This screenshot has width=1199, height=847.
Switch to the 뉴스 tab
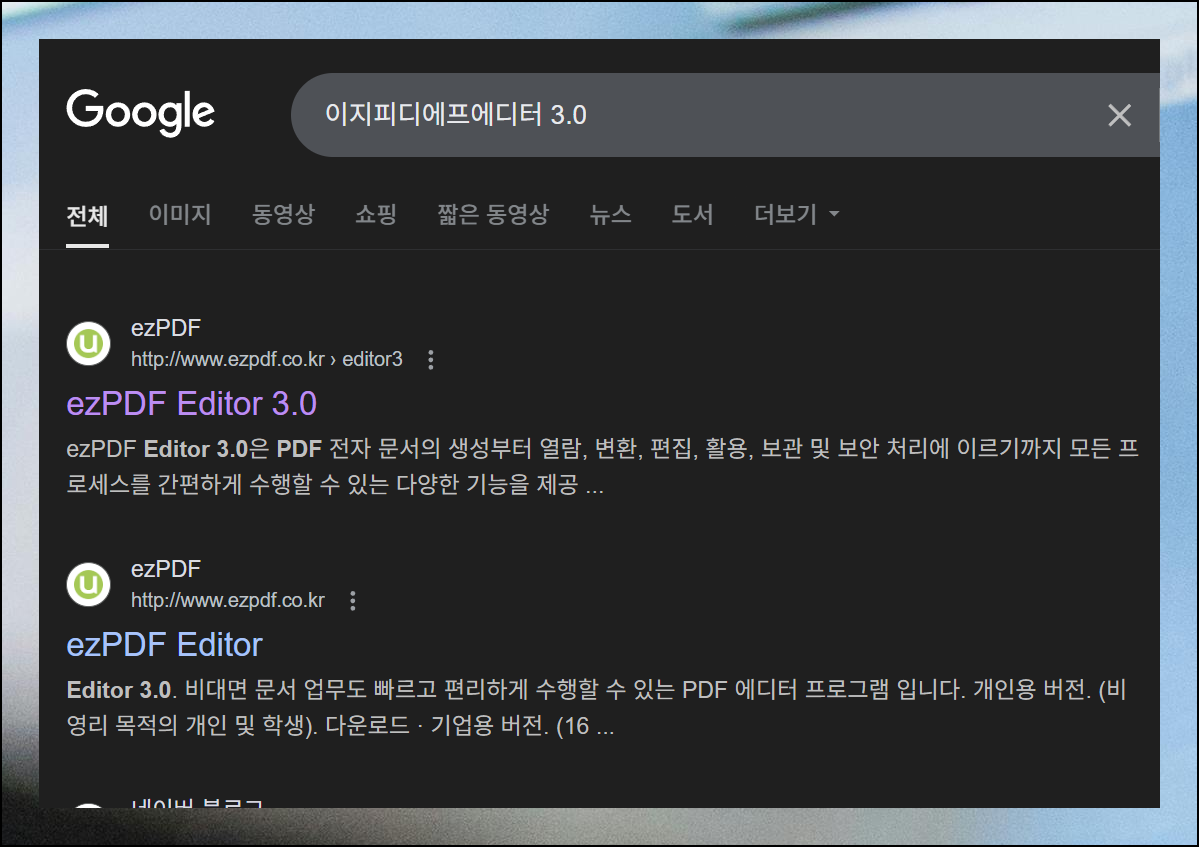tap(610, 214)
